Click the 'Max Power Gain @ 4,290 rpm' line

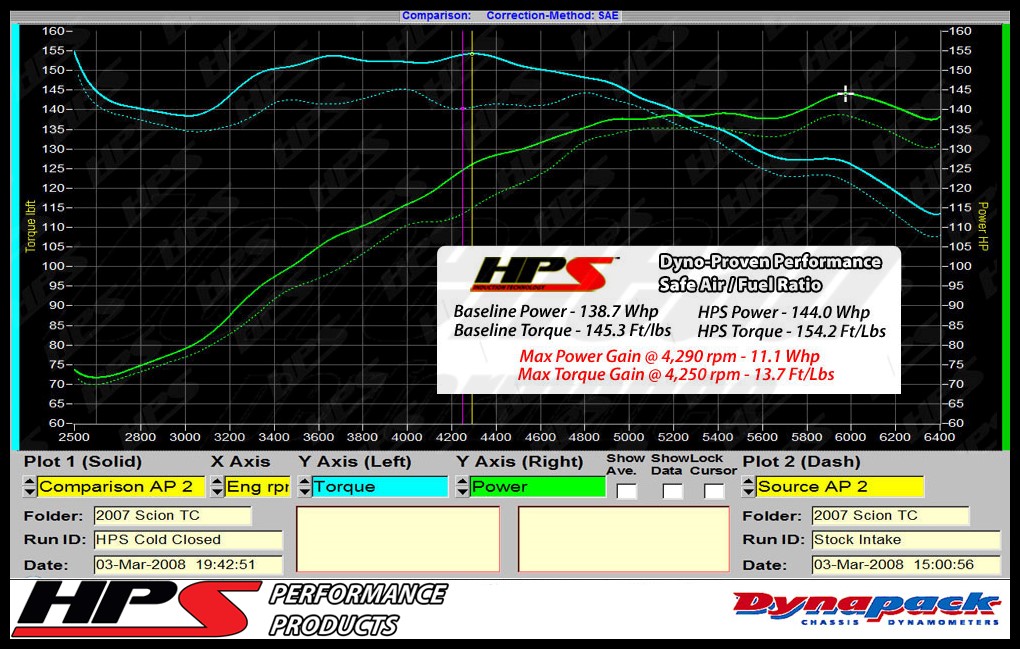tap(669, 356)
